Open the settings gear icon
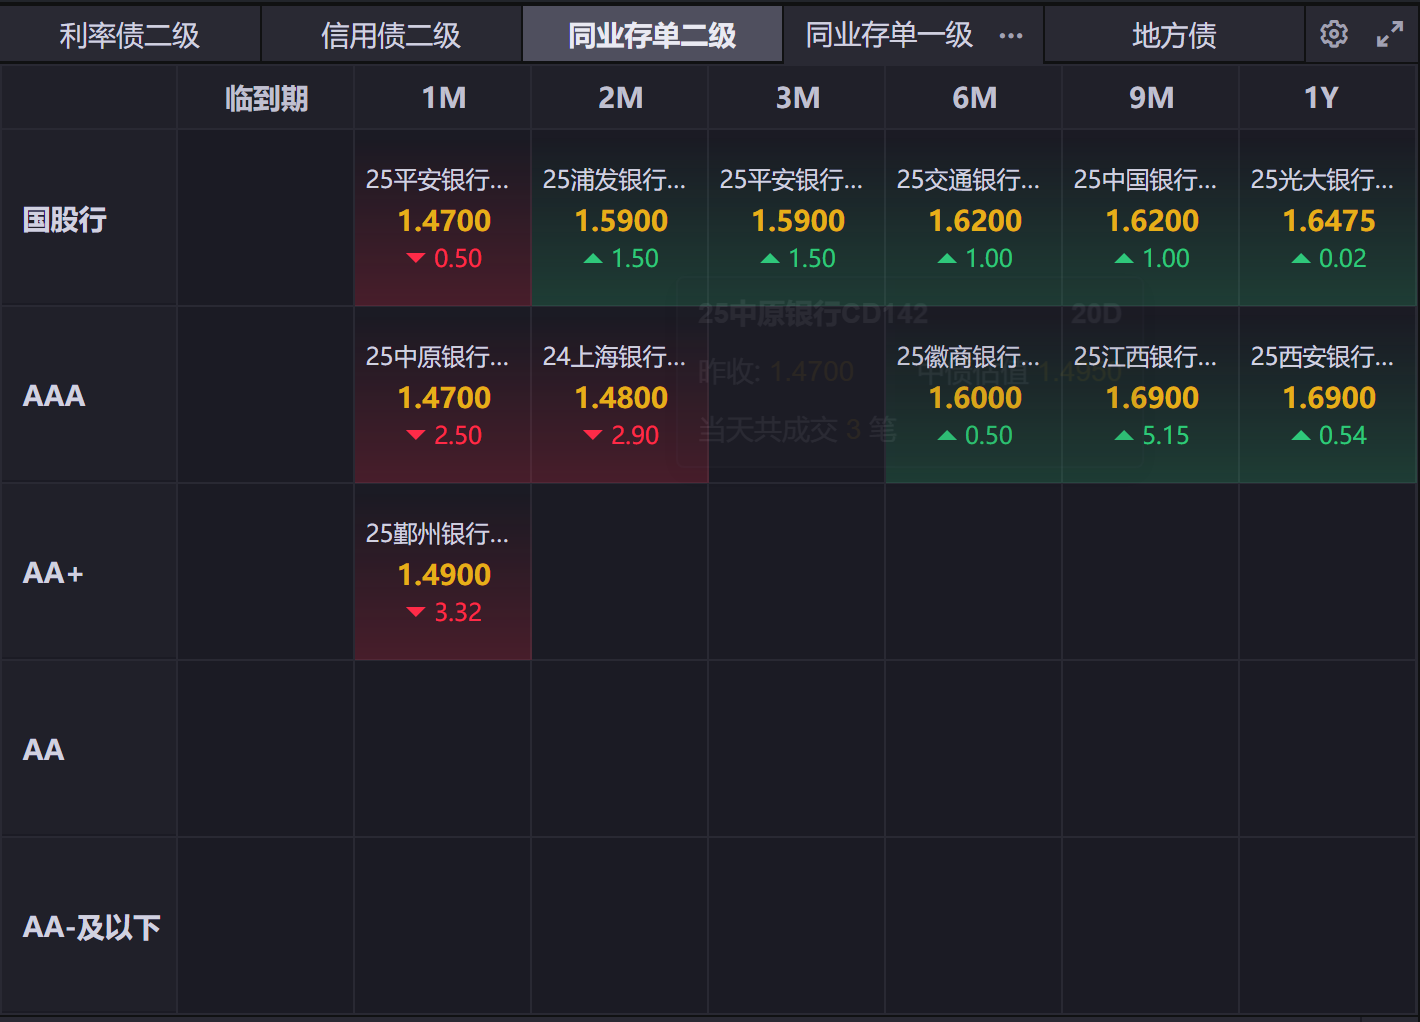Image resolution: width=1420 pixels, height=1022 pixels. tap(1333, 35)
